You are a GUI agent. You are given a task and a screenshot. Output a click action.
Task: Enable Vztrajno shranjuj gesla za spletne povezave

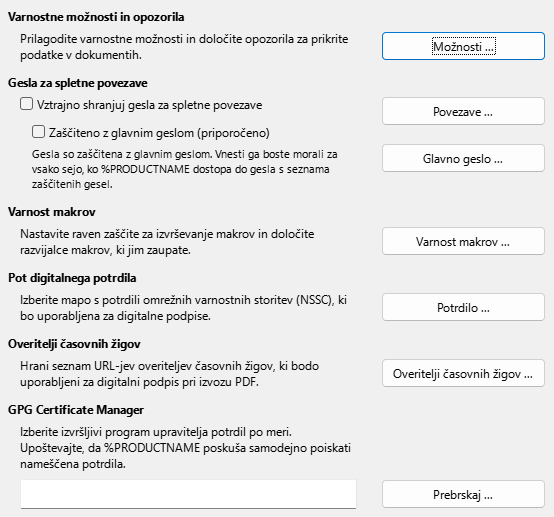[x=26, y=104]
